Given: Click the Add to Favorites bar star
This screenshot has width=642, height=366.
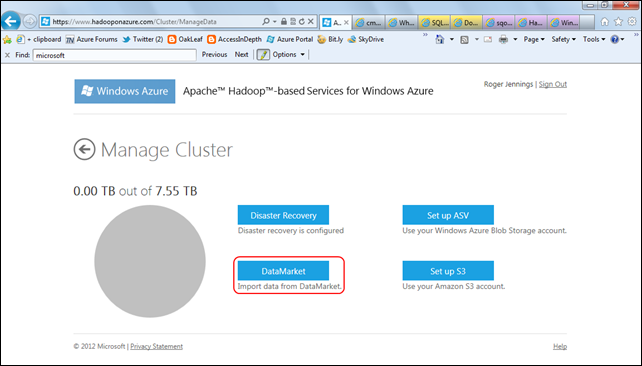Looking at the screenshot, I should [x=7, y=39].
